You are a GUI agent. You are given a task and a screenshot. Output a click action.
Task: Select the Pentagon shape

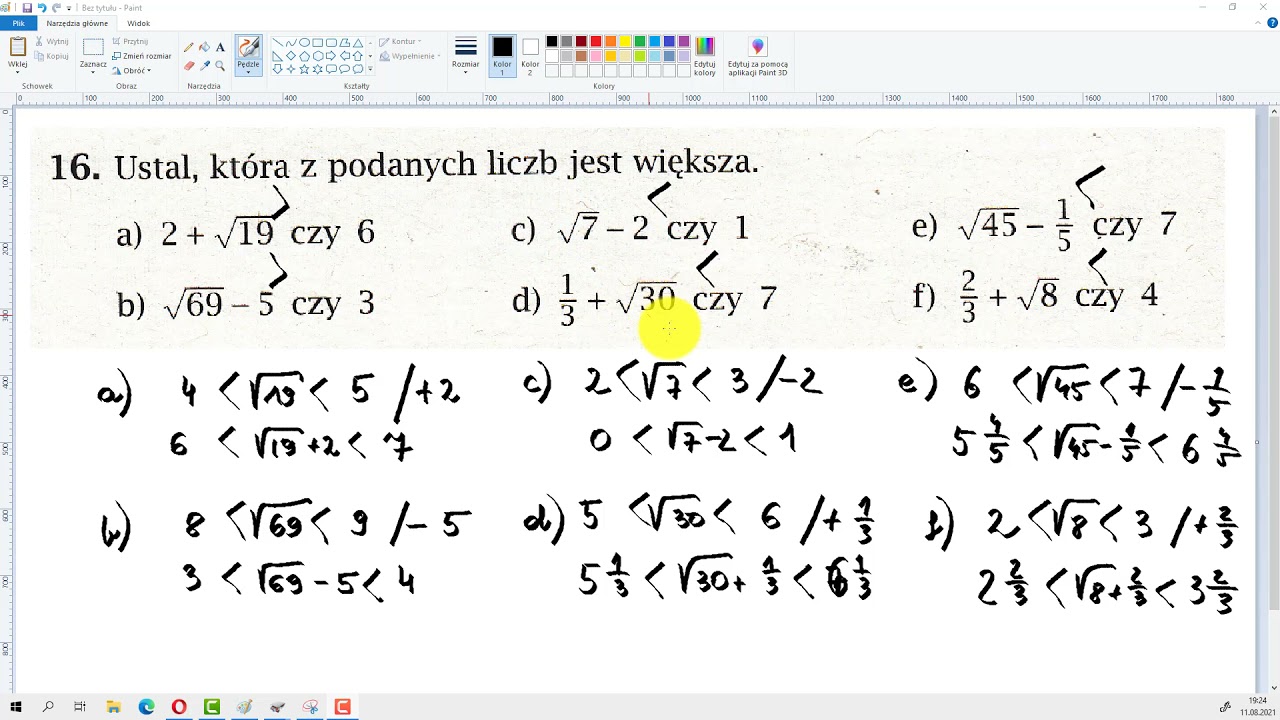click(x=304, y=56)
